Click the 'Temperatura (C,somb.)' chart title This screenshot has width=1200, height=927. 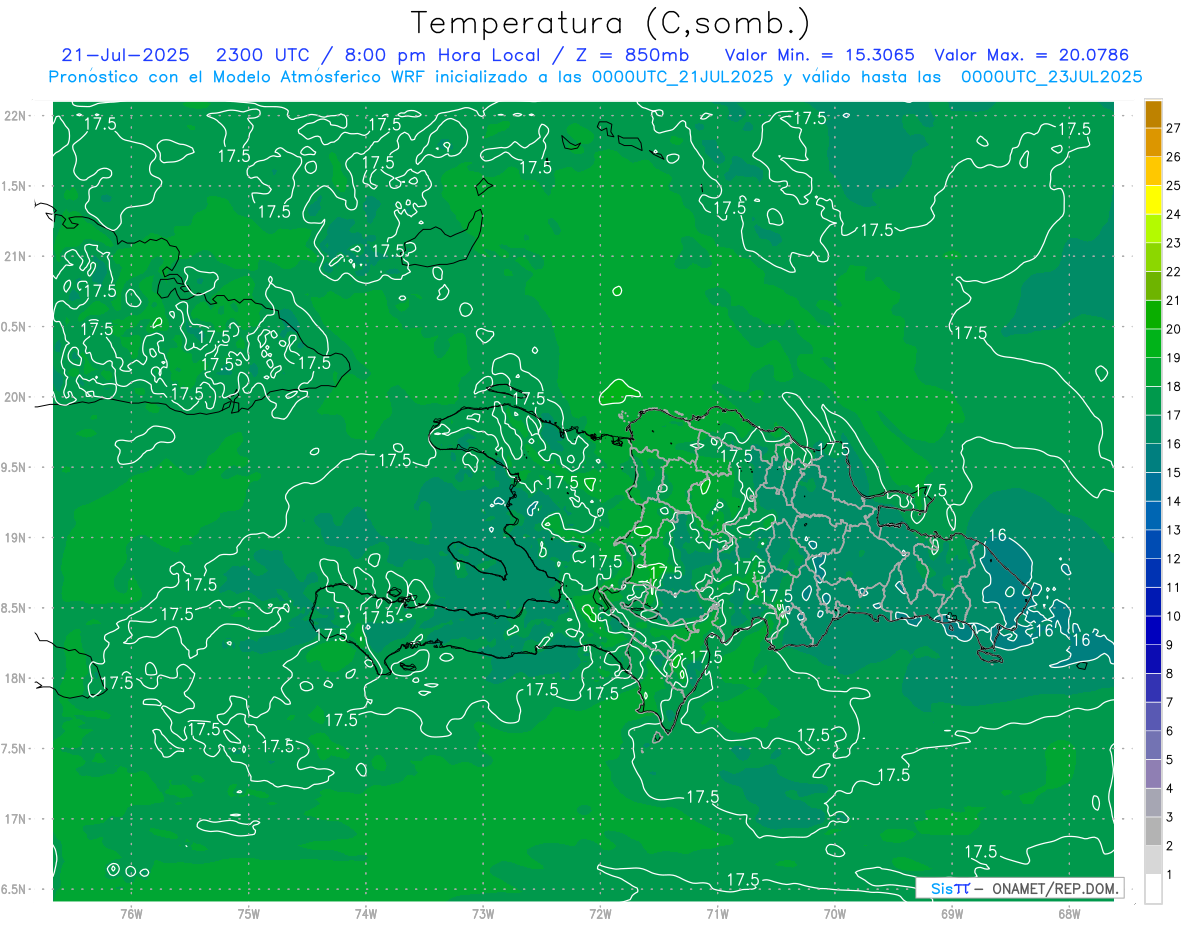point(611,23)
